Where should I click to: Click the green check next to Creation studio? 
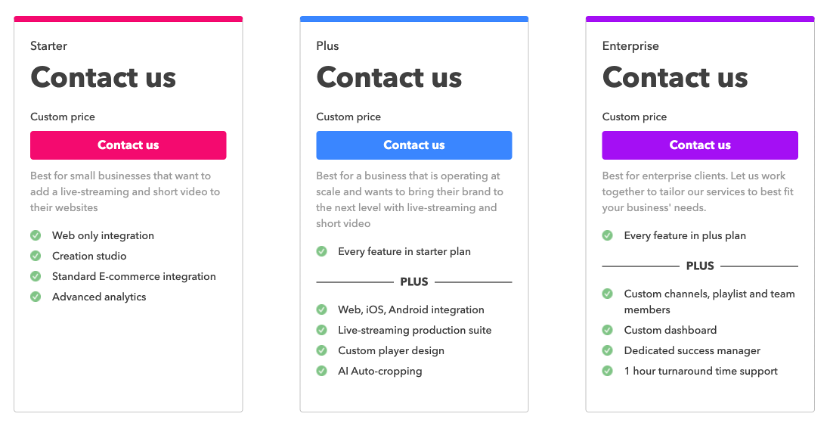36,256
